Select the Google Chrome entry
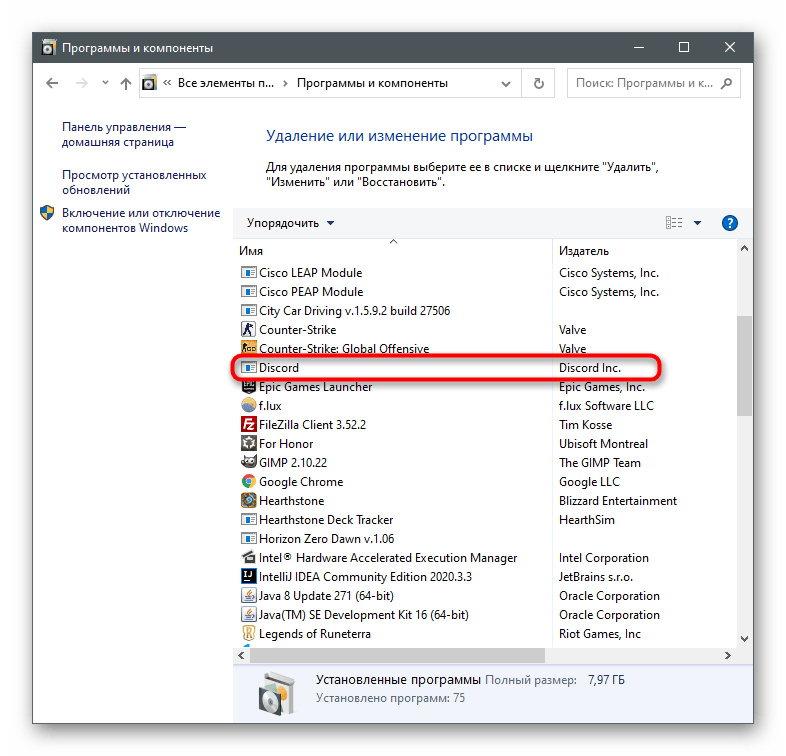Screen dimensions: 786x756 pos(301,482)
